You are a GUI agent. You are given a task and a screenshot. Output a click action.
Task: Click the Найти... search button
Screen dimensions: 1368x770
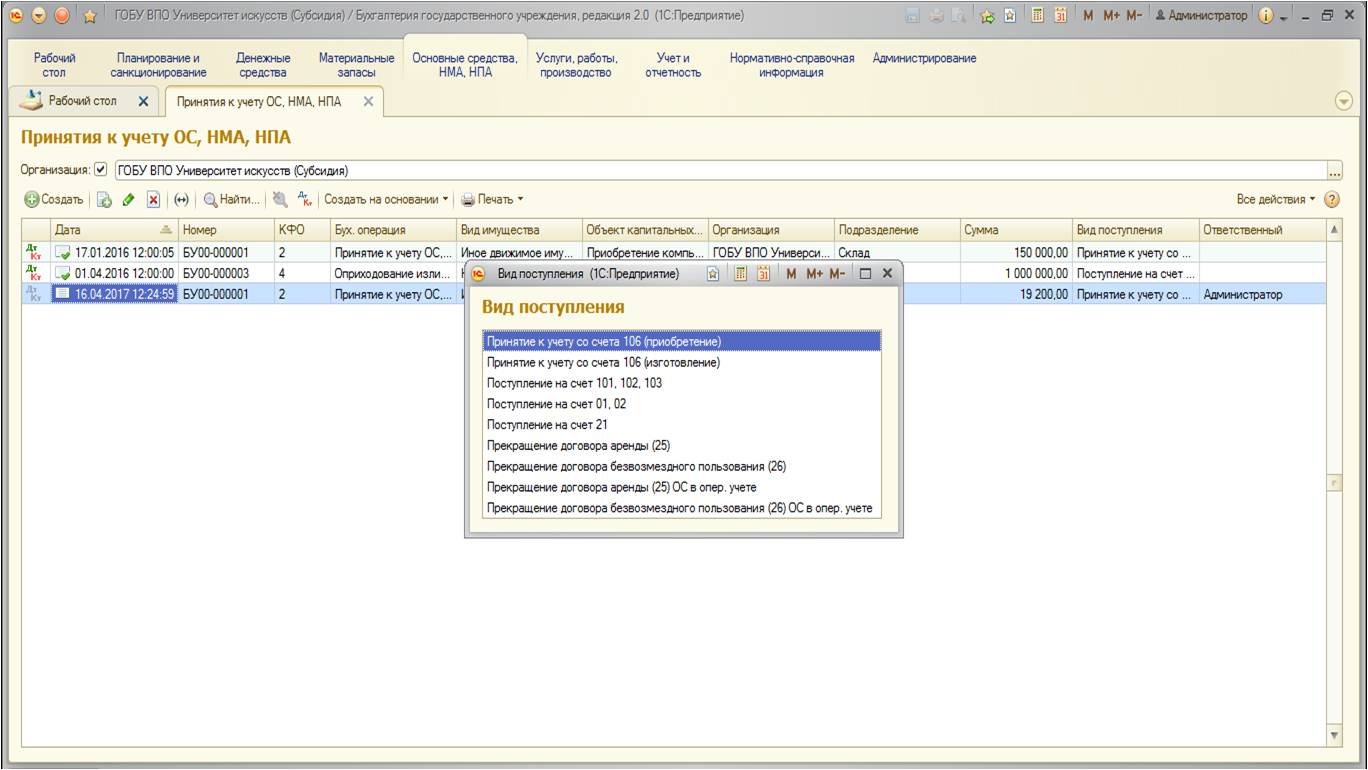point(232,200)
